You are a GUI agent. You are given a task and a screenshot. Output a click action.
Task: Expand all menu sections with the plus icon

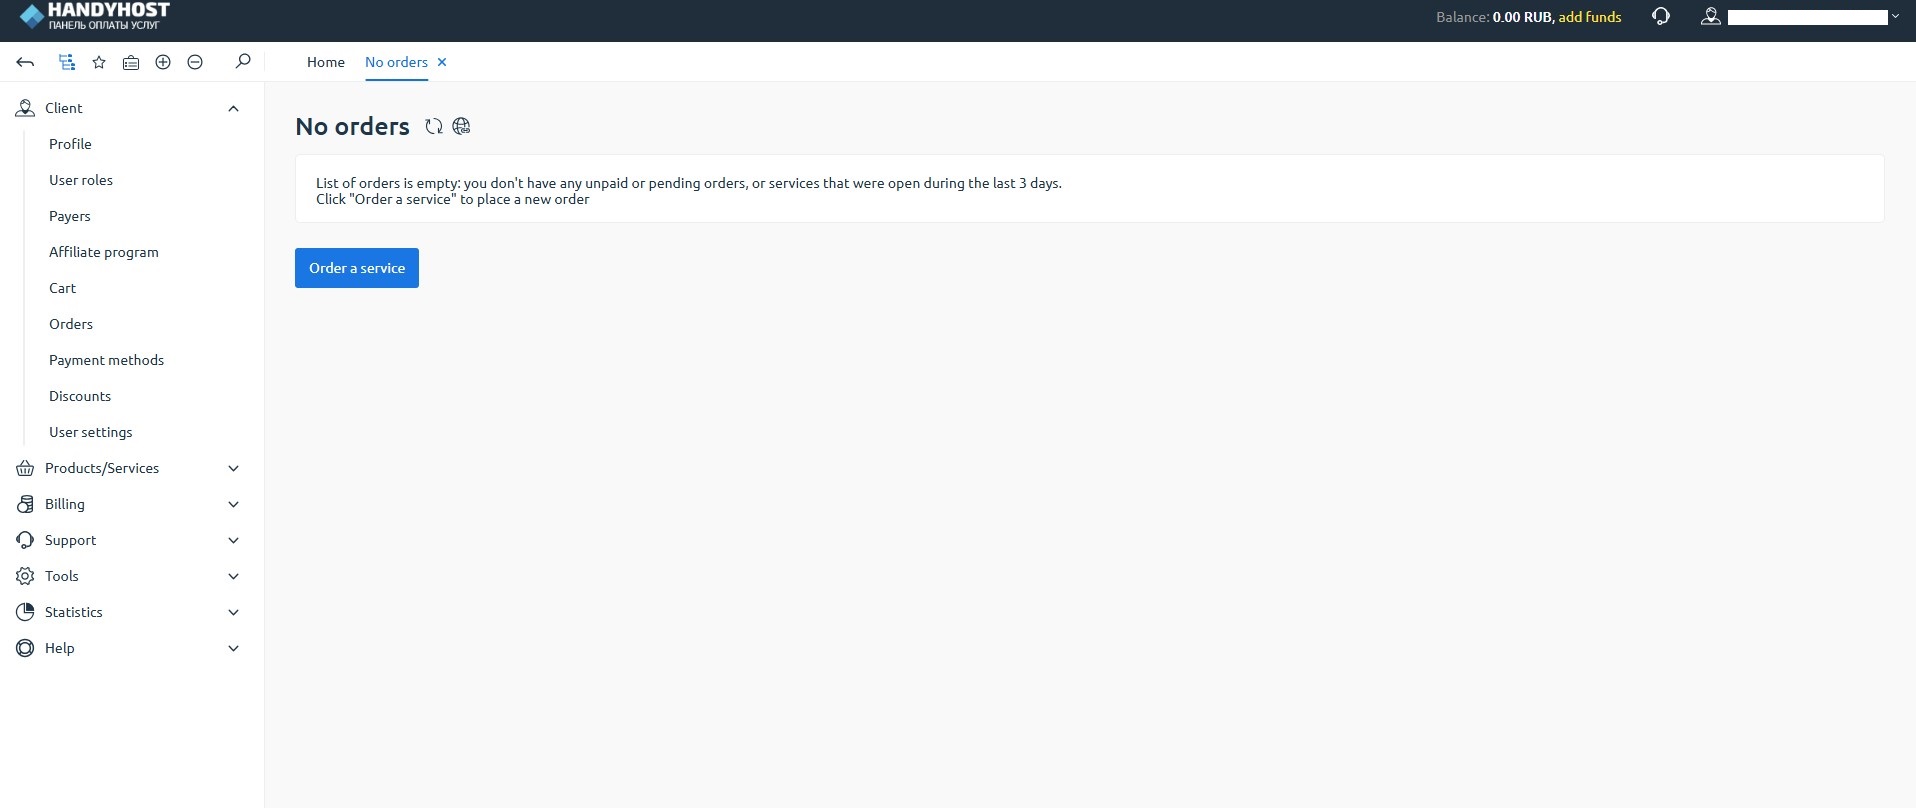pos(163,62)
